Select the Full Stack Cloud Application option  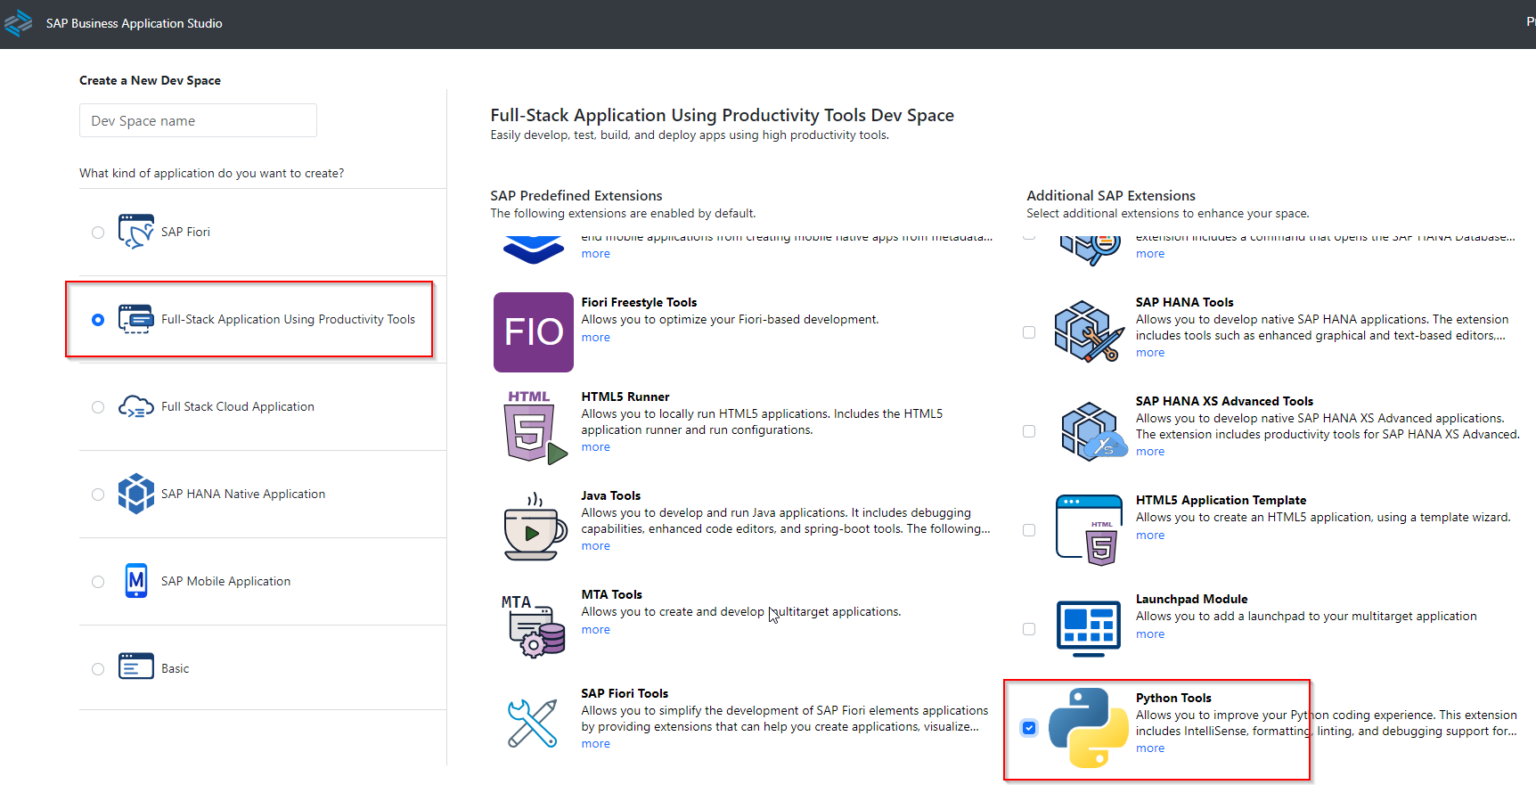point(98,406)
